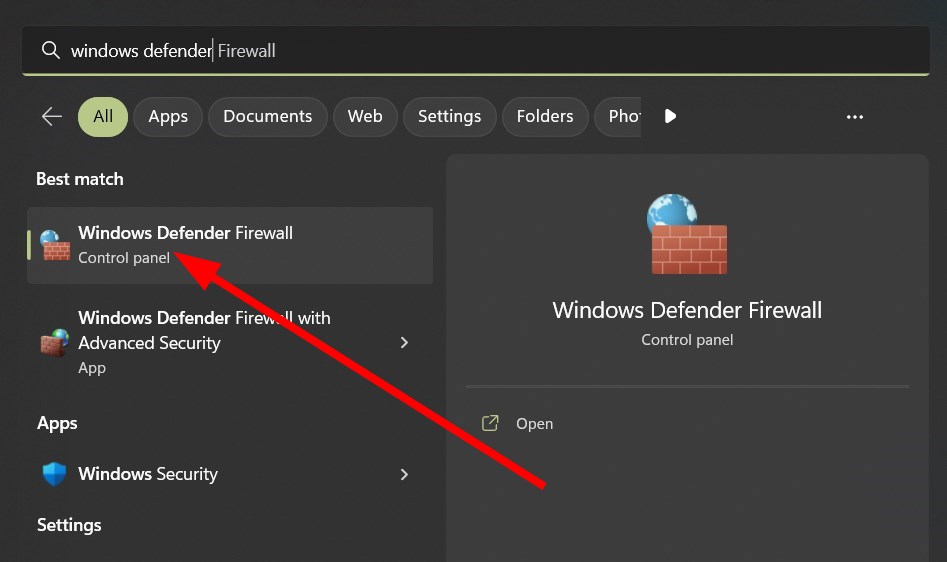Image resolution: width=947 pixels, height=562 pixels.
Task: Expand Advanced Security result options chevron
Action: point(404,342)
